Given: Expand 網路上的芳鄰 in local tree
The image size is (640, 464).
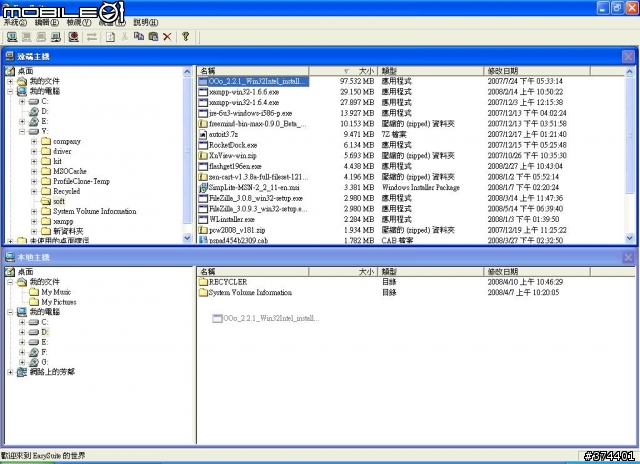Looking at the screenshot, I should 10,372.
